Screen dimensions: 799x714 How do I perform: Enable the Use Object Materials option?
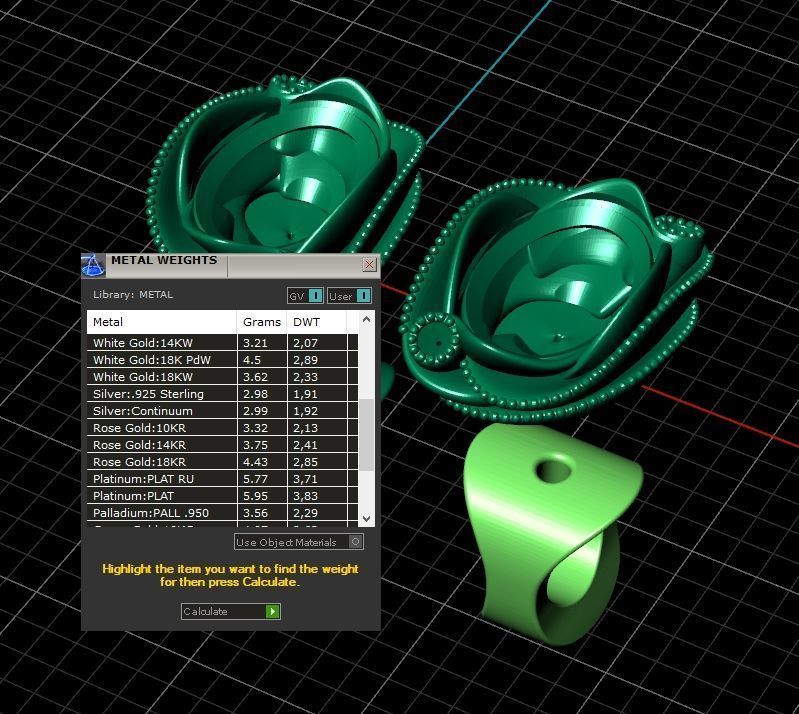[299, 542]
